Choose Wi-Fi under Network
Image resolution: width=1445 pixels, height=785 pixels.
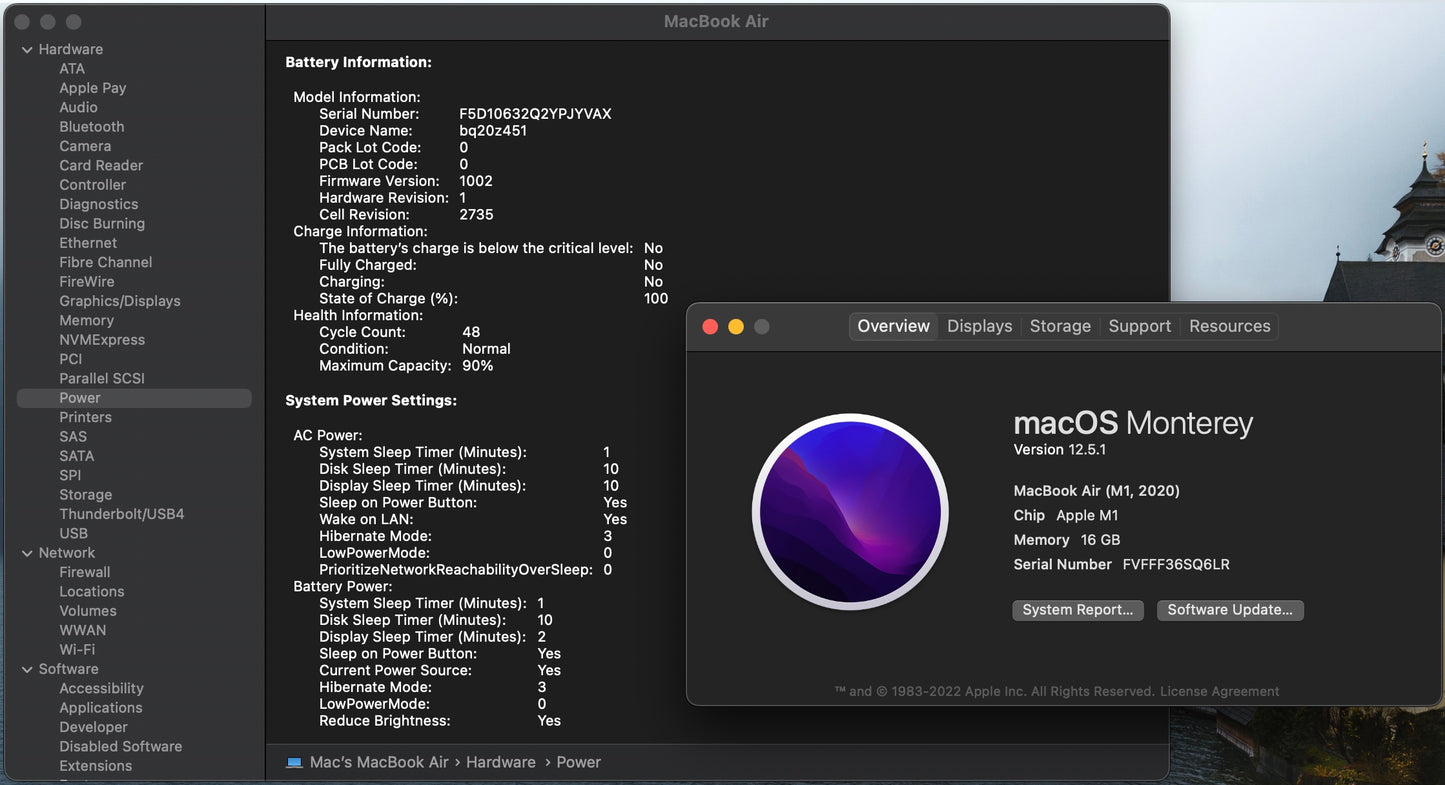pyautogui.click(x=77, y=650)
